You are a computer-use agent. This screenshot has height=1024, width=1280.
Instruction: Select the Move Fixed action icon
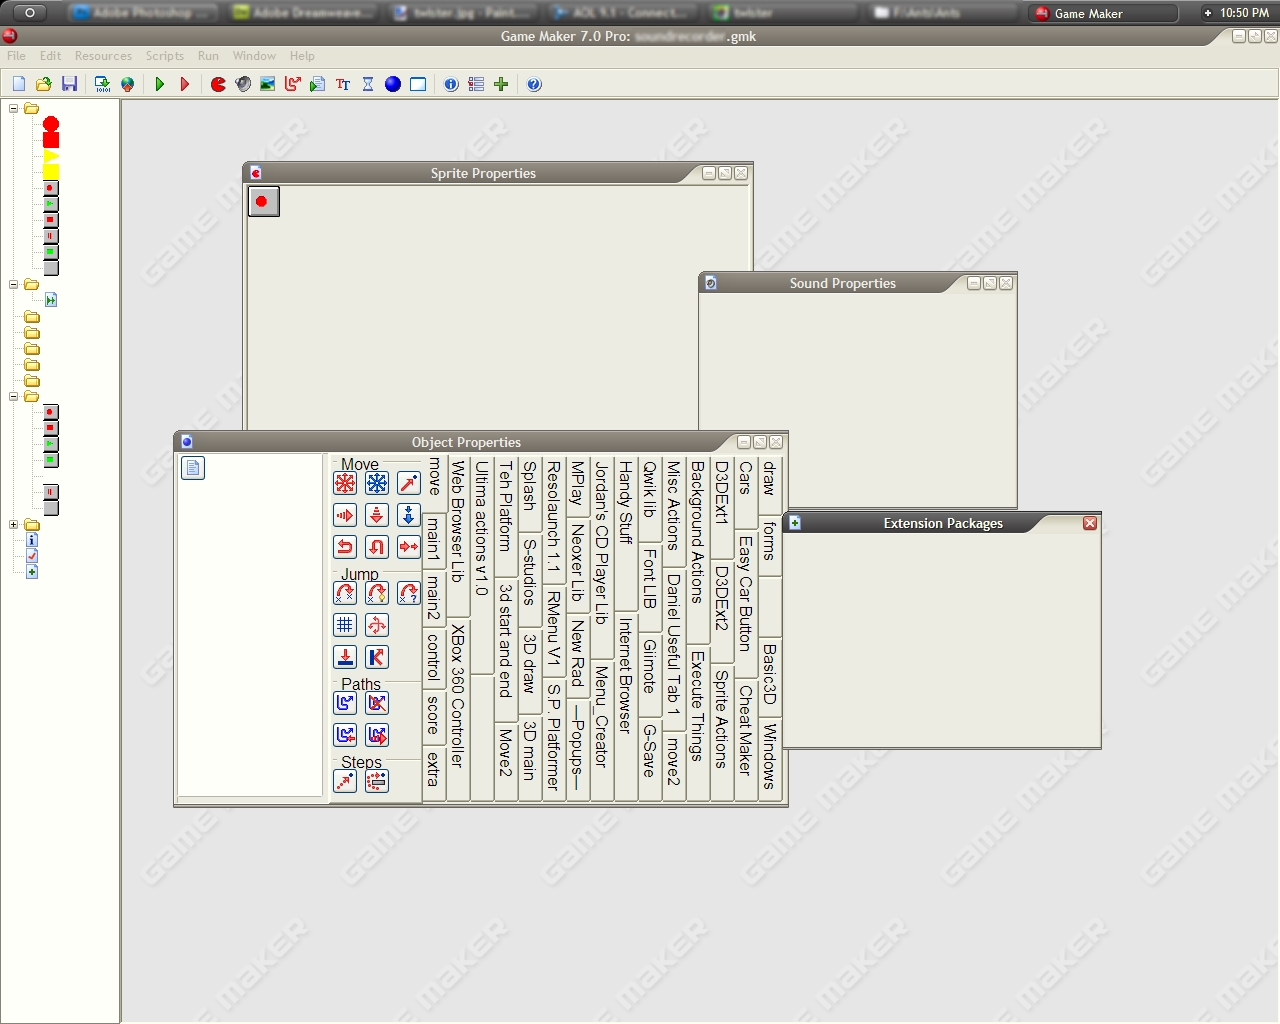[345, 483]
